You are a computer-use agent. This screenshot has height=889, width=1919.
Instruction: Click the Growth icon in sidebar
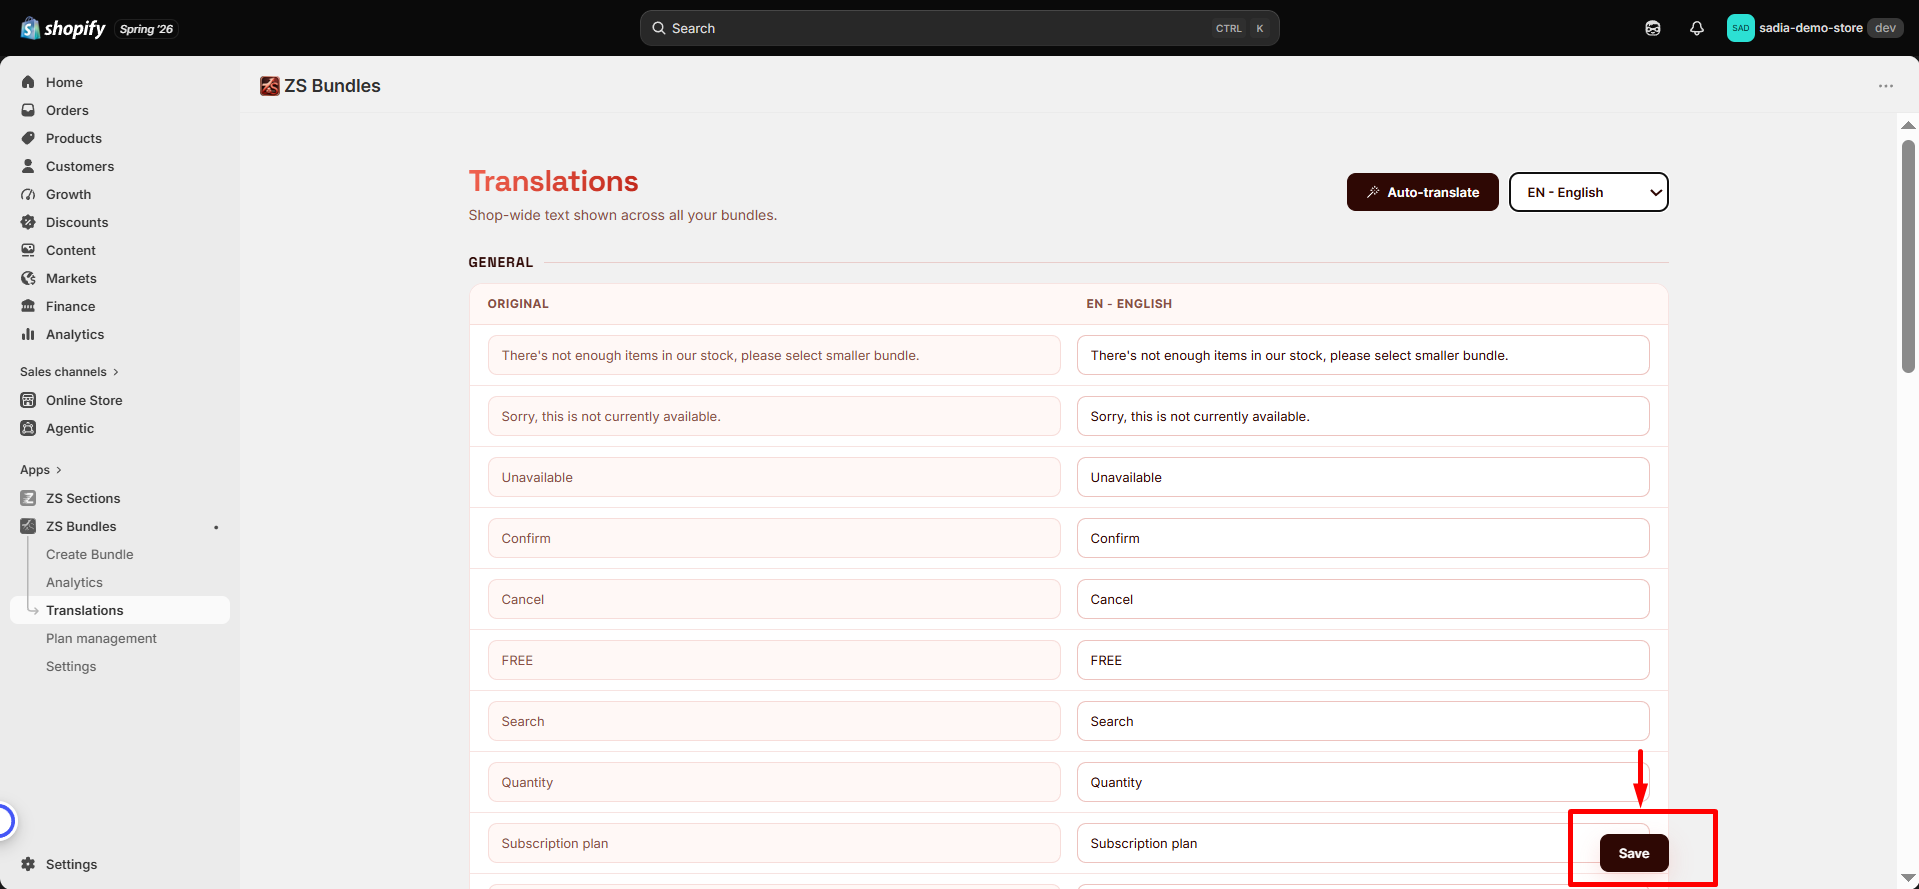click(28, 194)
